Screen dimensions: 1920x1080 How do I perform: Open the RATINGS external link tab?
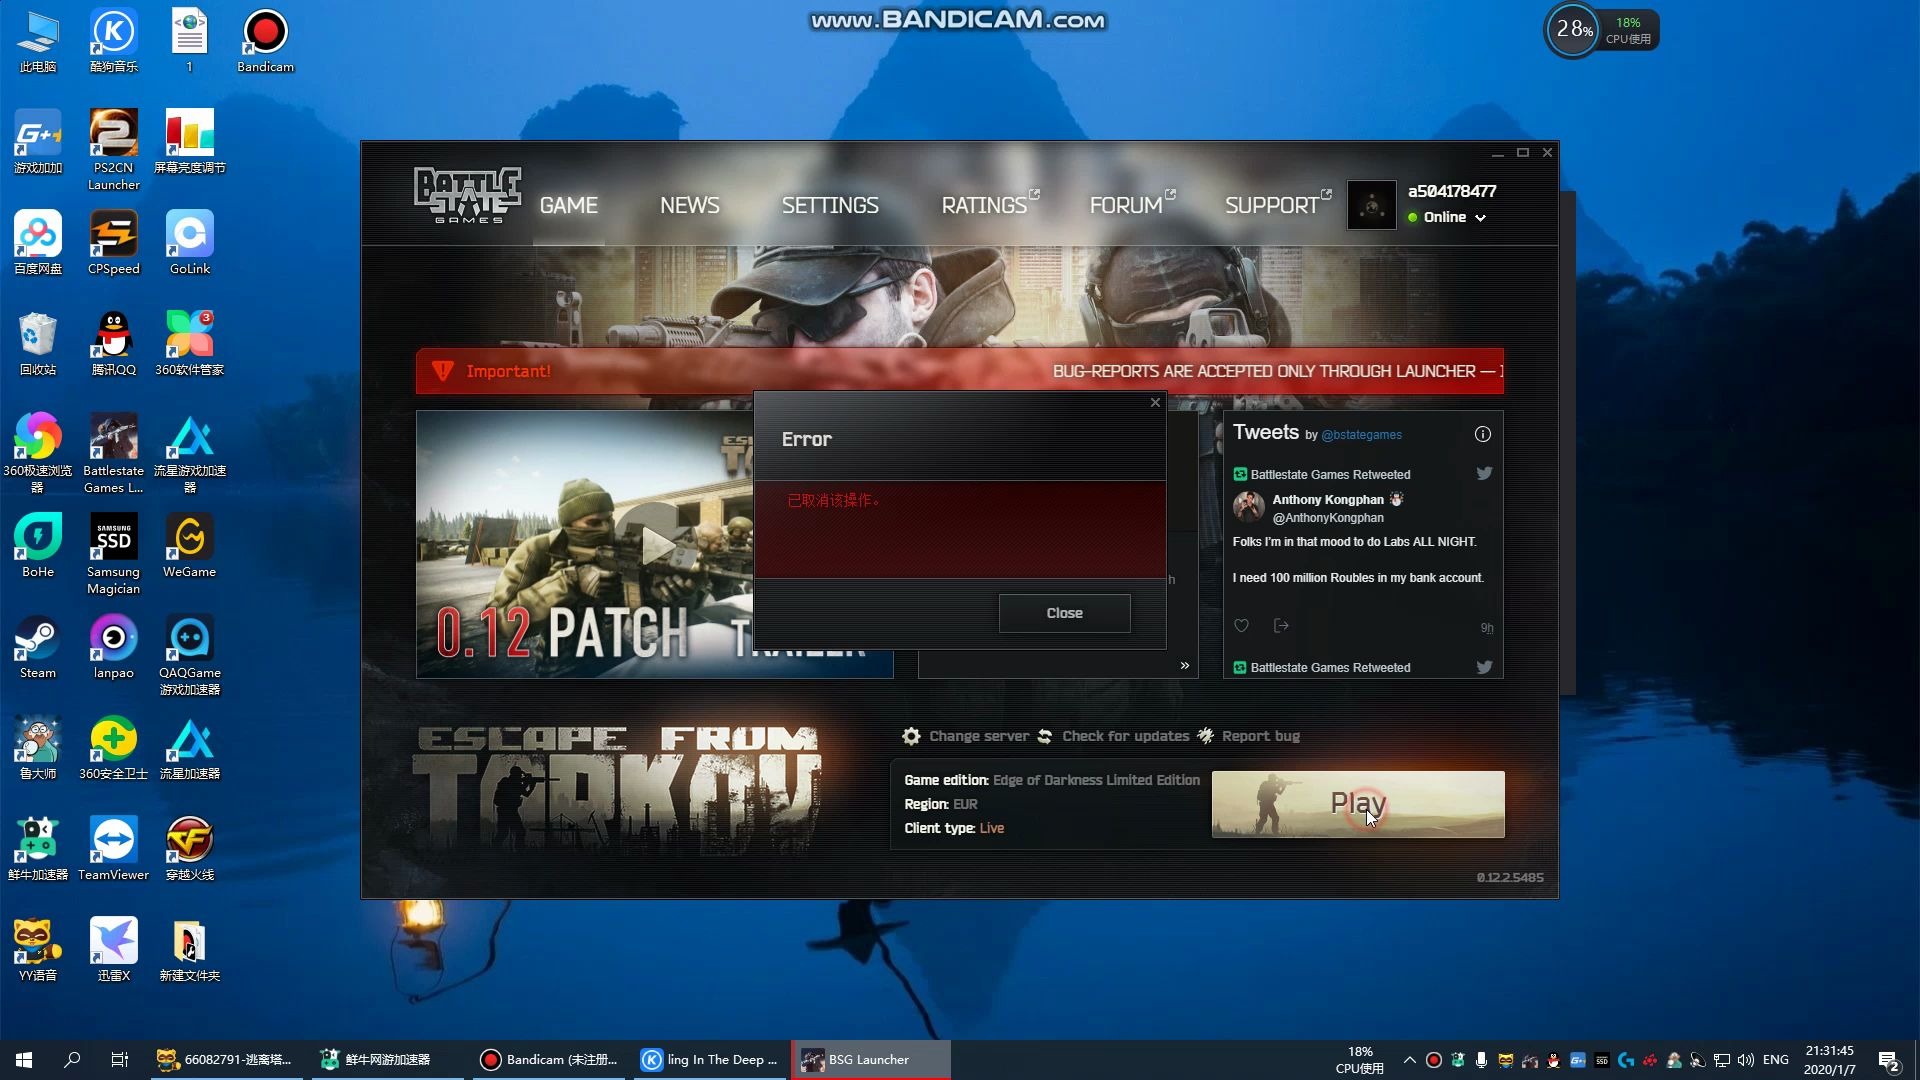click(989, 204)
